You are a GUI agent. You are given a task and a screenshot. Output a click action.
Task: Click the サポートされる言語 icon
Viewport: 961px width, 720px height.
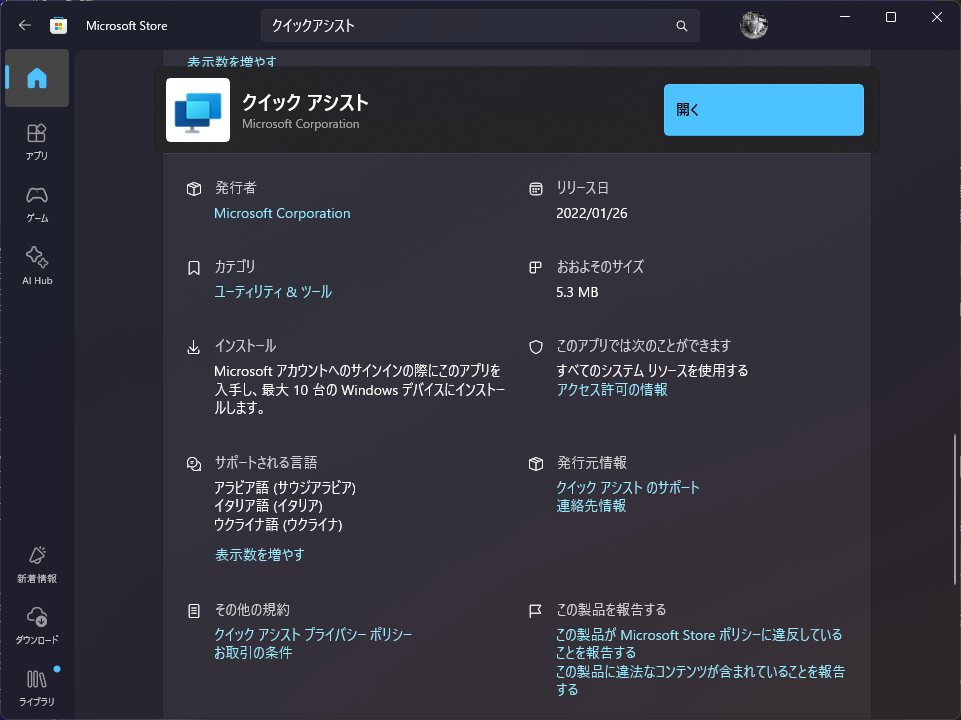pos(194,464)
